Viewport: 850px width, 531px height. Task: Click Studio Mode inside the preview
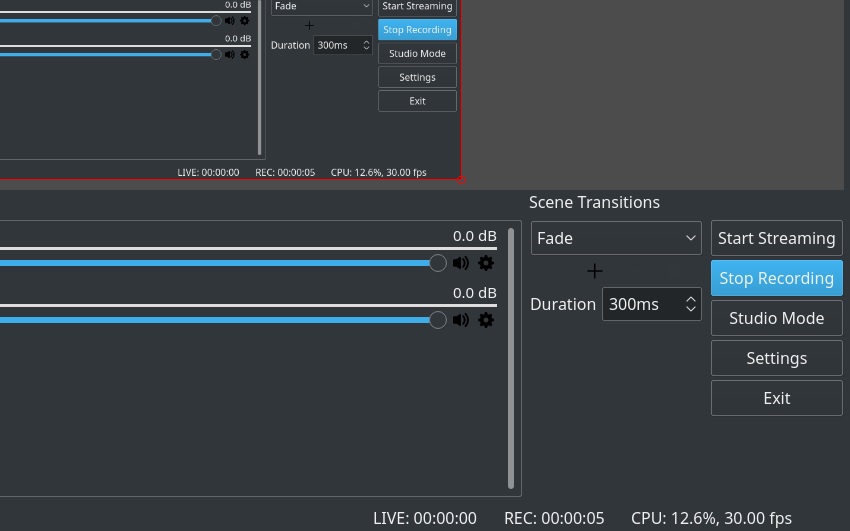[417, 54]
